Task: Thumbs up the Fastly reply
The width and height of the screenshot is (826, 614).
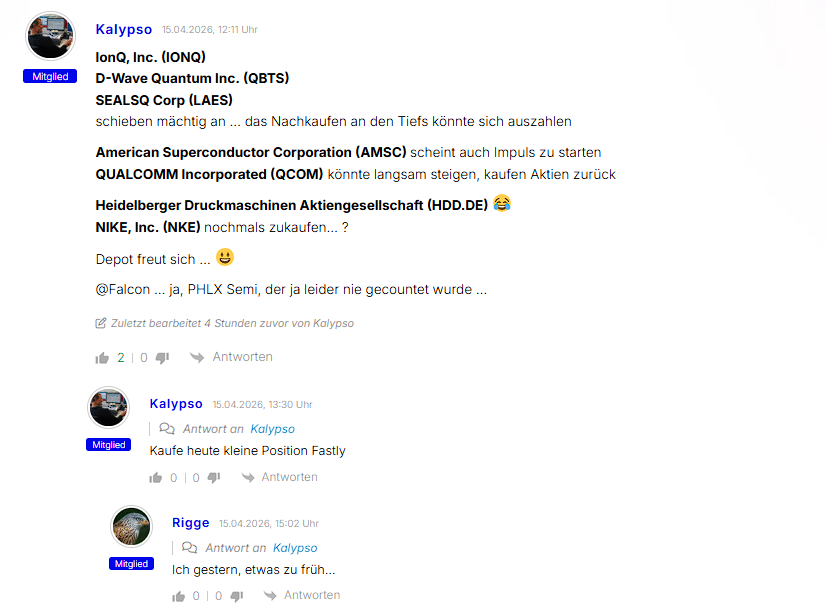Action: pyautogui.click(x=155, y=478)
